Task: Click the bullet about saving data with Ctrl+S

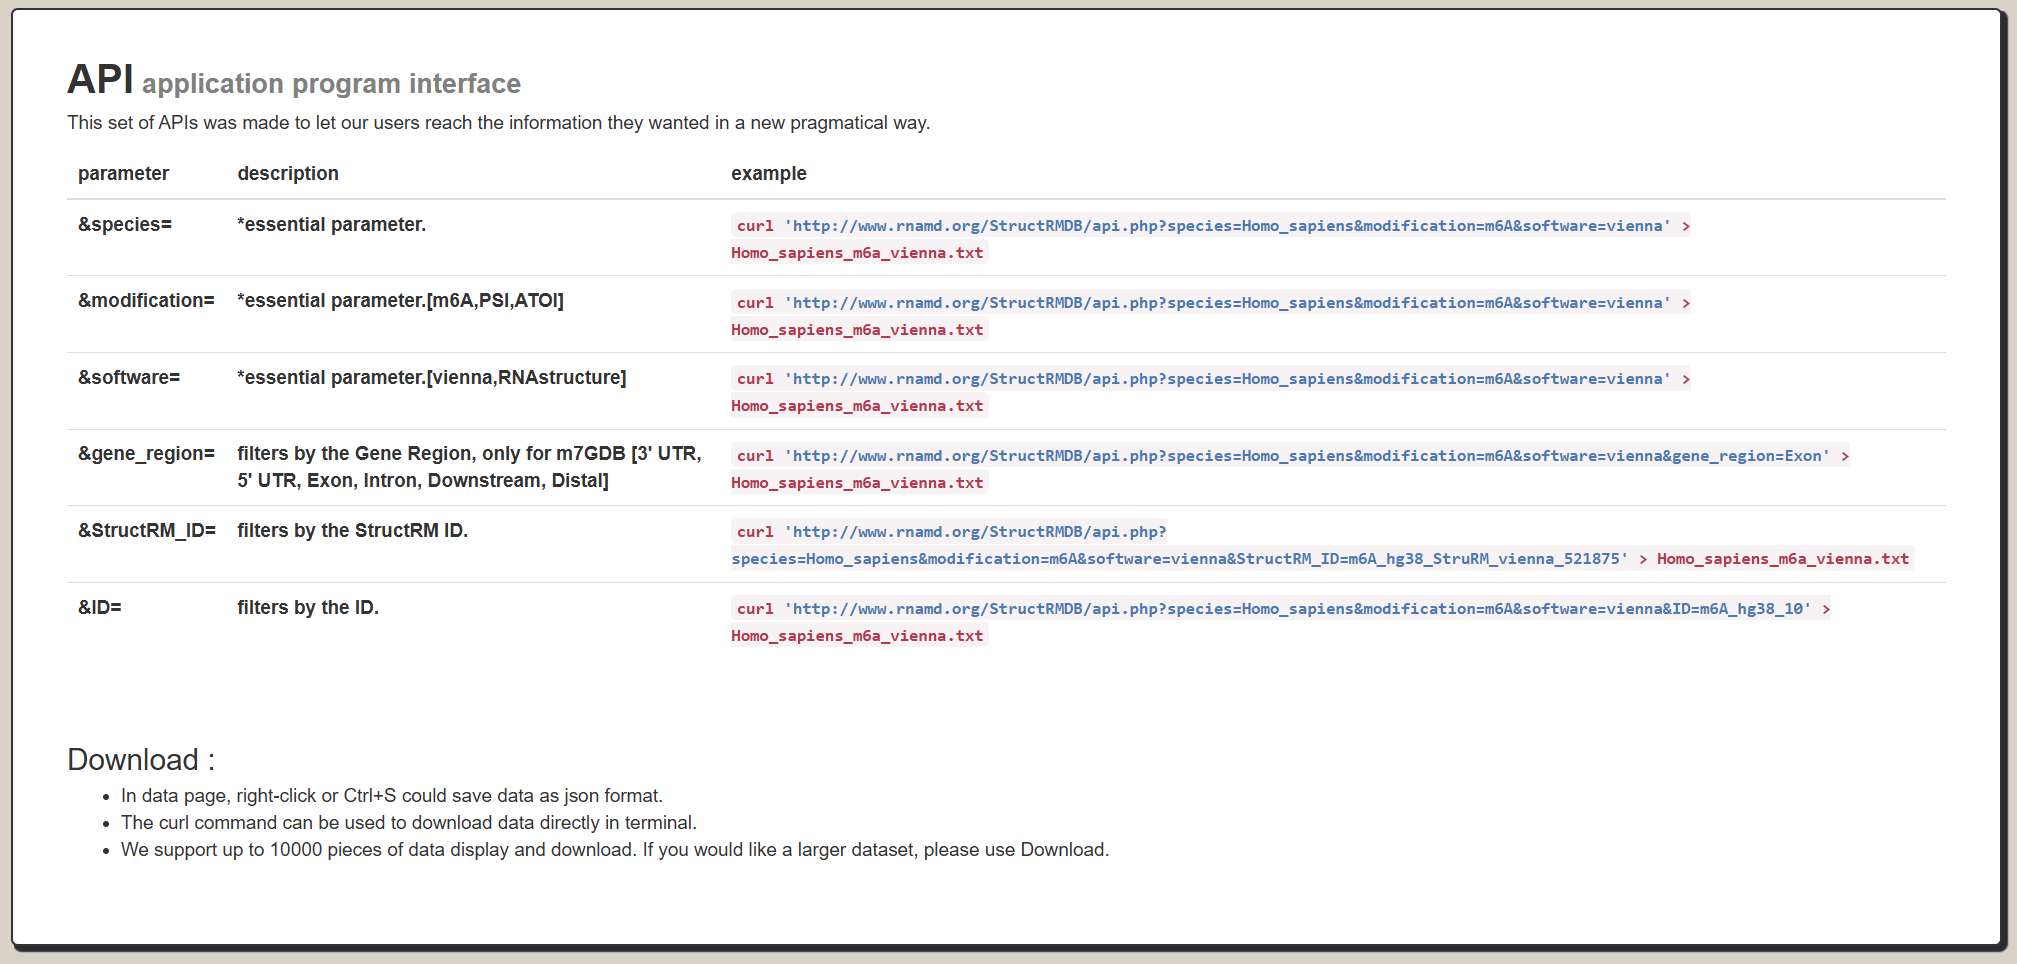Action: [x=391, y=796]
